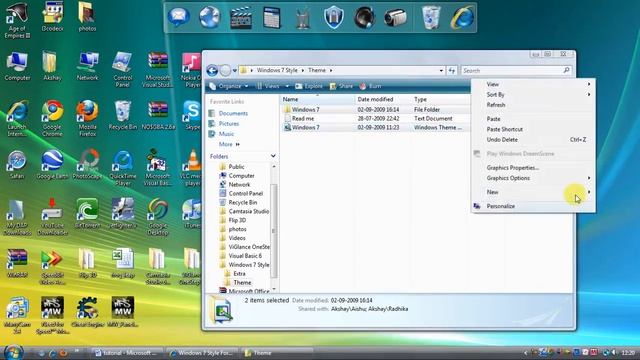Screen dimensions: 640x360
Task: Launch Internet Explorer from the top dock
Action: [462, 17]
